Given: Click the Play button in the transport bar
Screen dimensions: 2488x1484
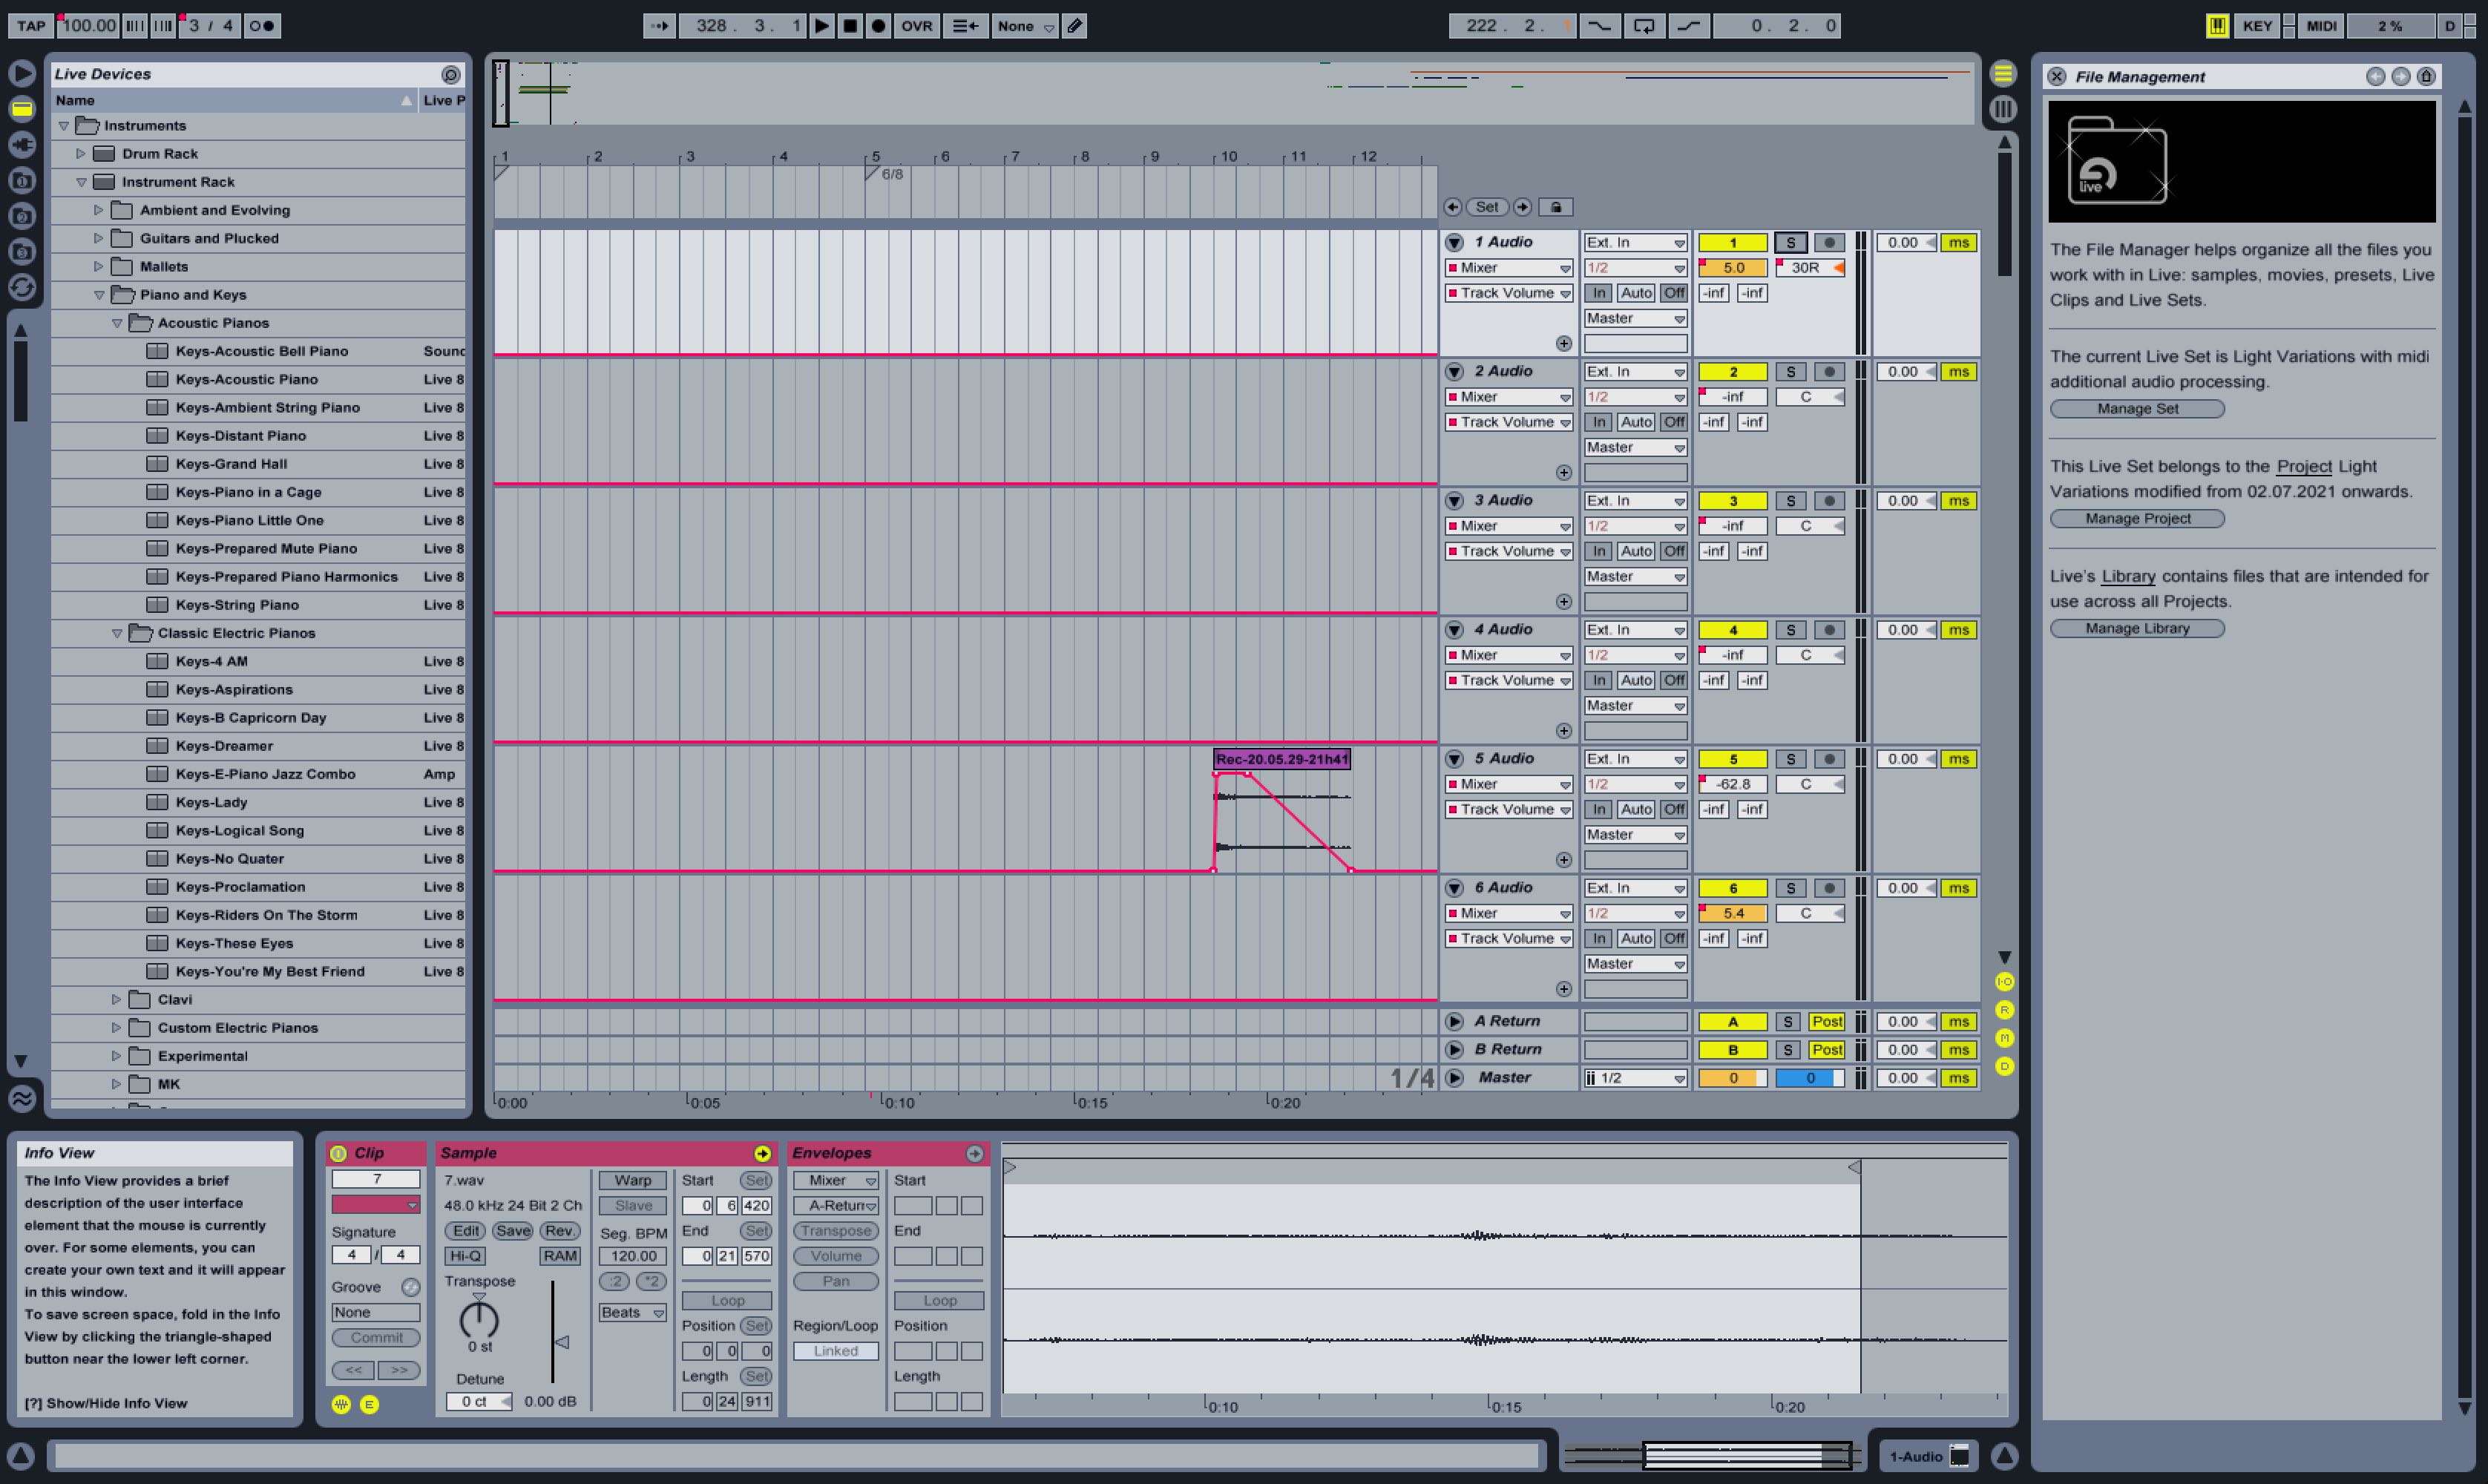Looking at the screenshot, I should [821, 26].
